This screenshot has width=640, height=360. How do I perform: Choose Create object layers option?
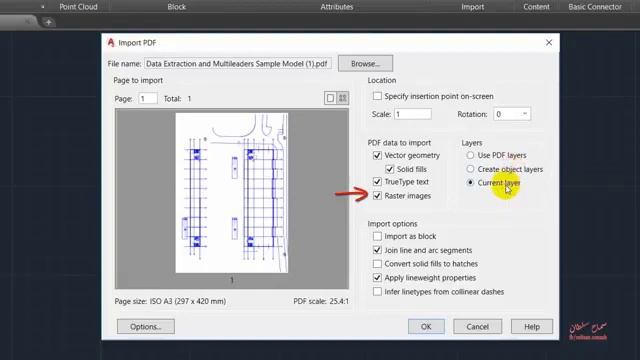click(470, 169)
